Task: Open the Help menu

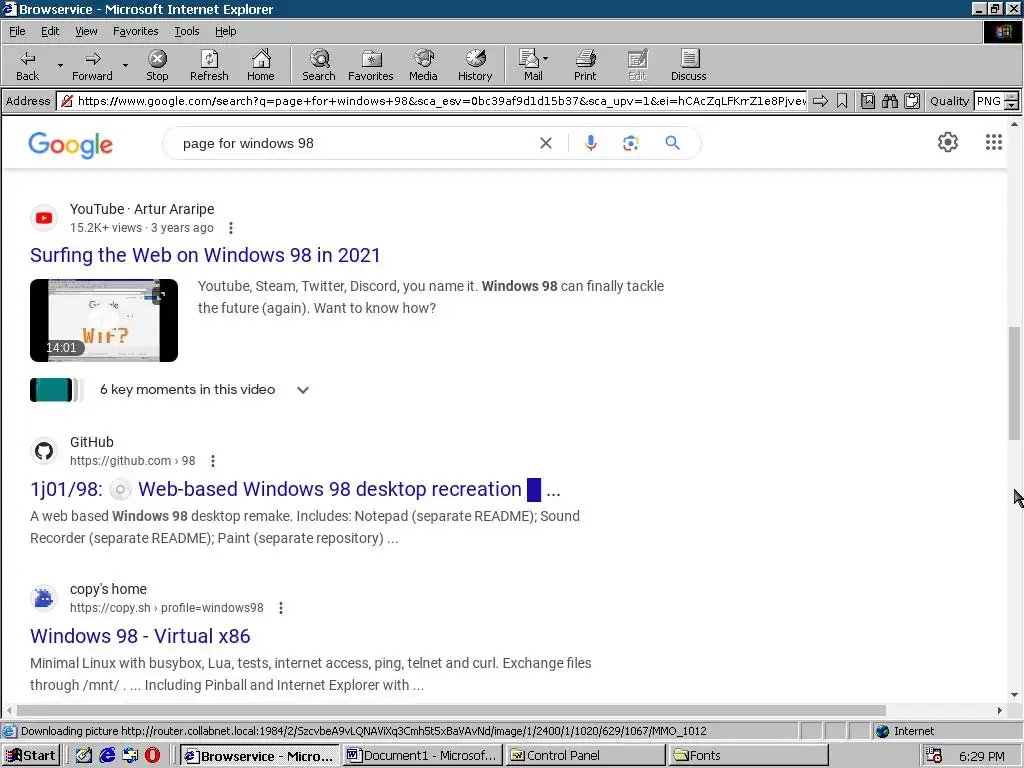Action: tap(225, 31)
